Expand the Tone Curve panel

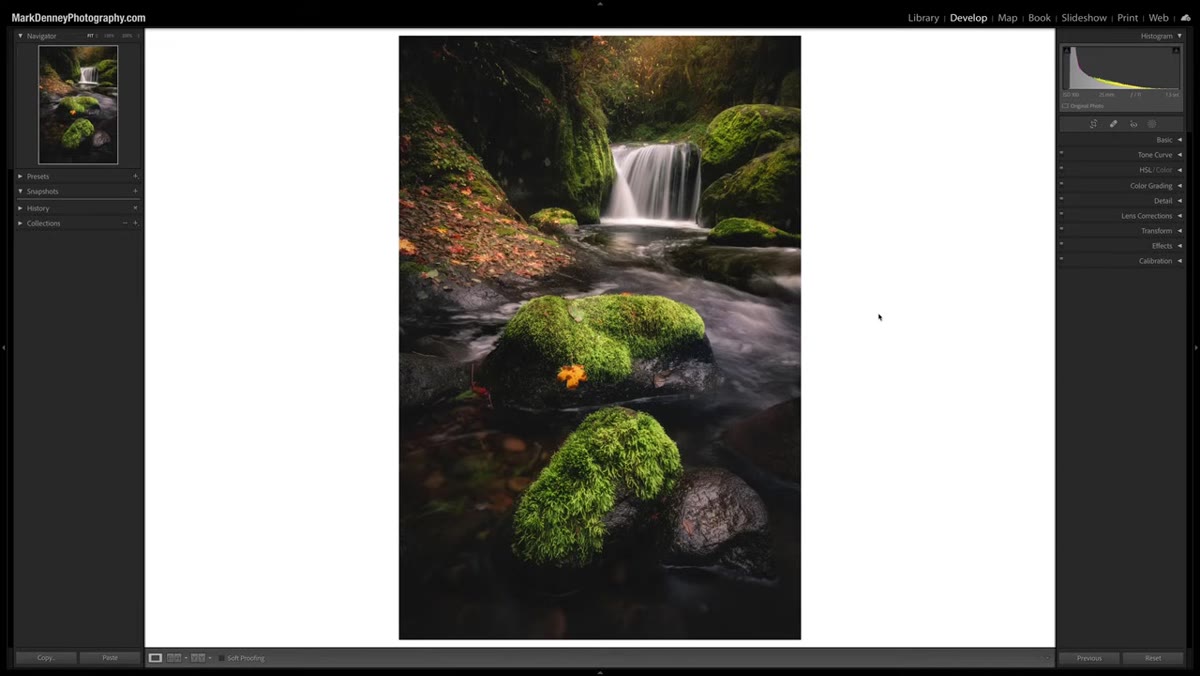click(1180, 155)
